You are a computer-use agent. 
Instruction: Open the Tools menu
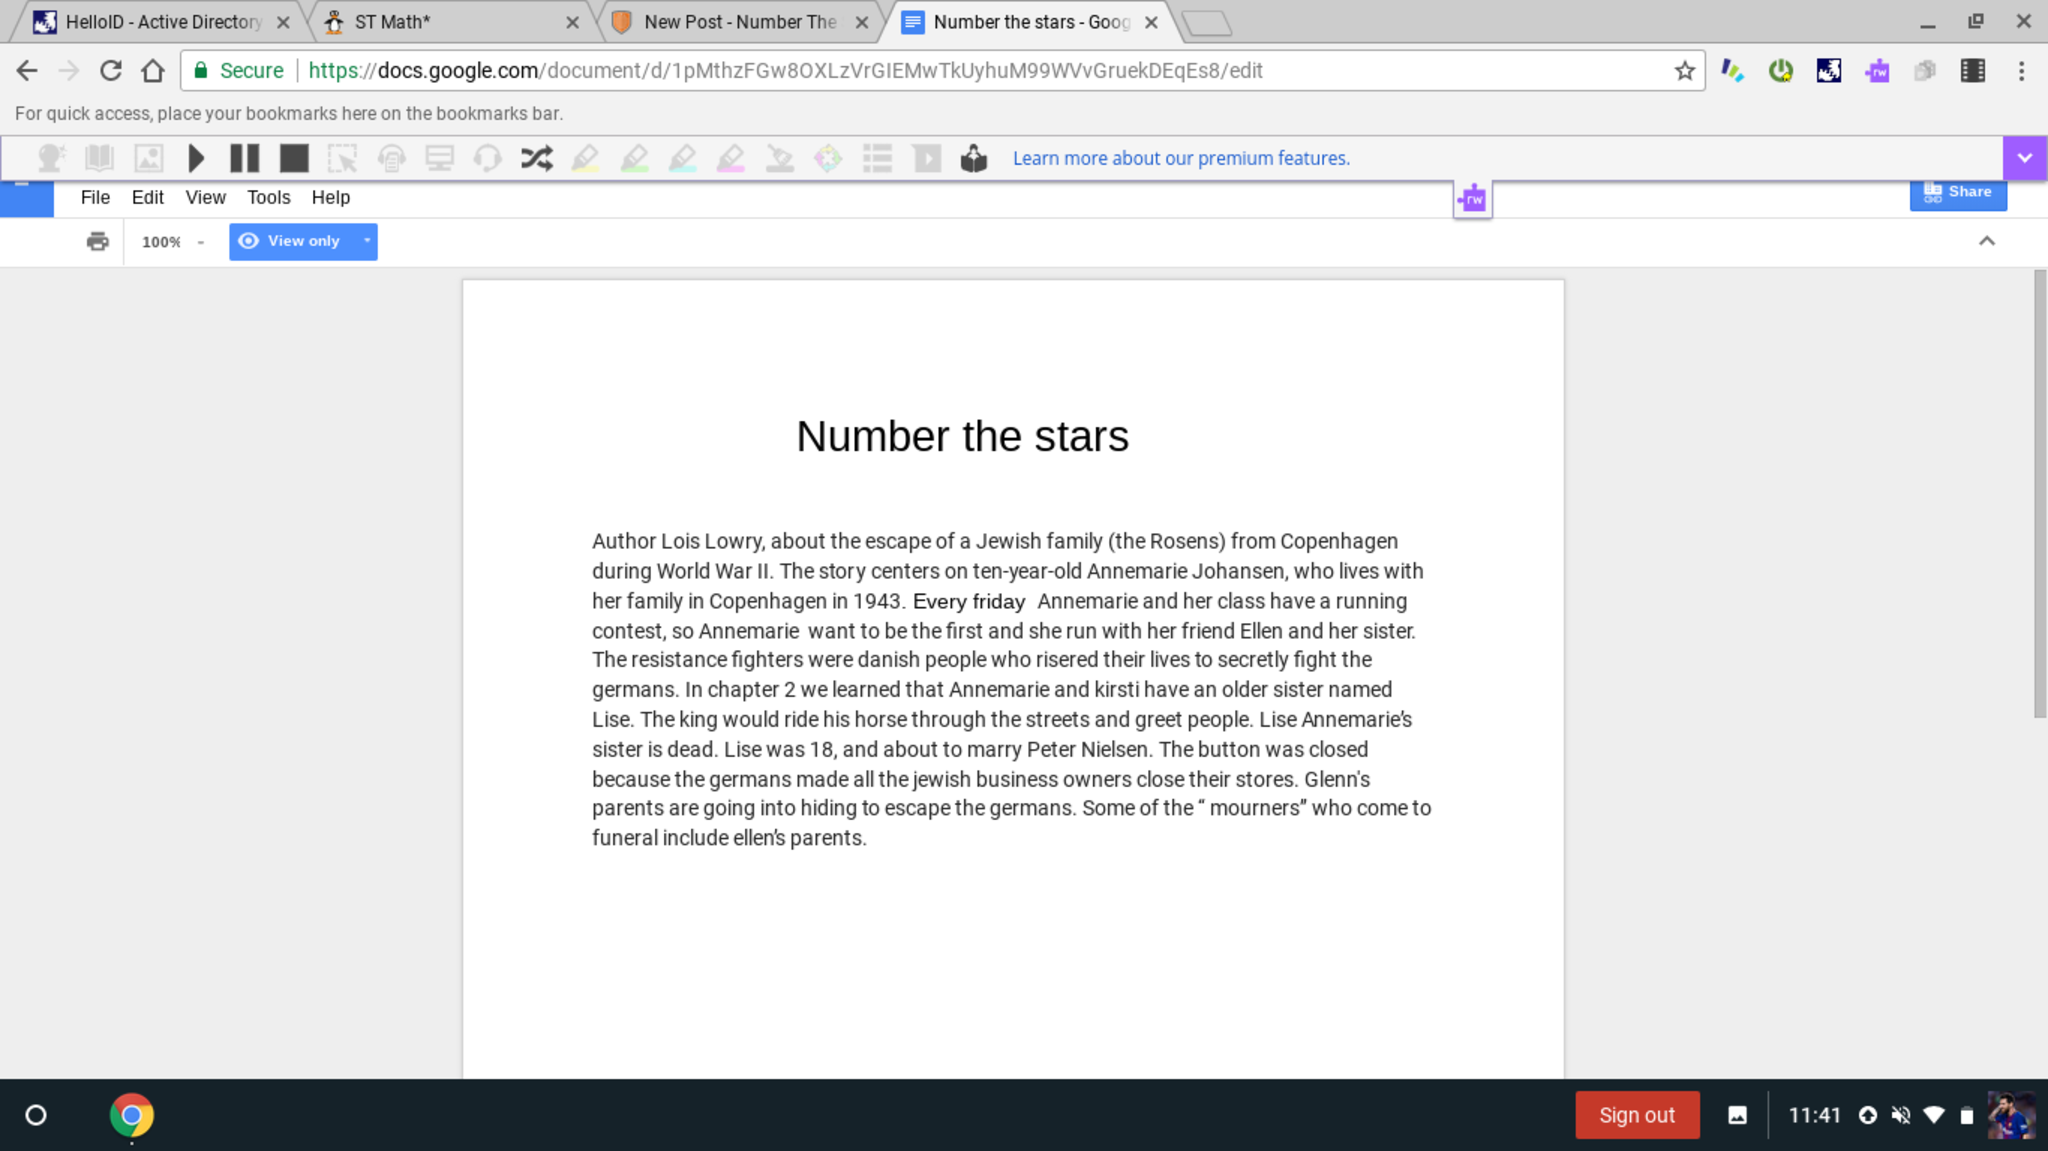pos(268,197)
